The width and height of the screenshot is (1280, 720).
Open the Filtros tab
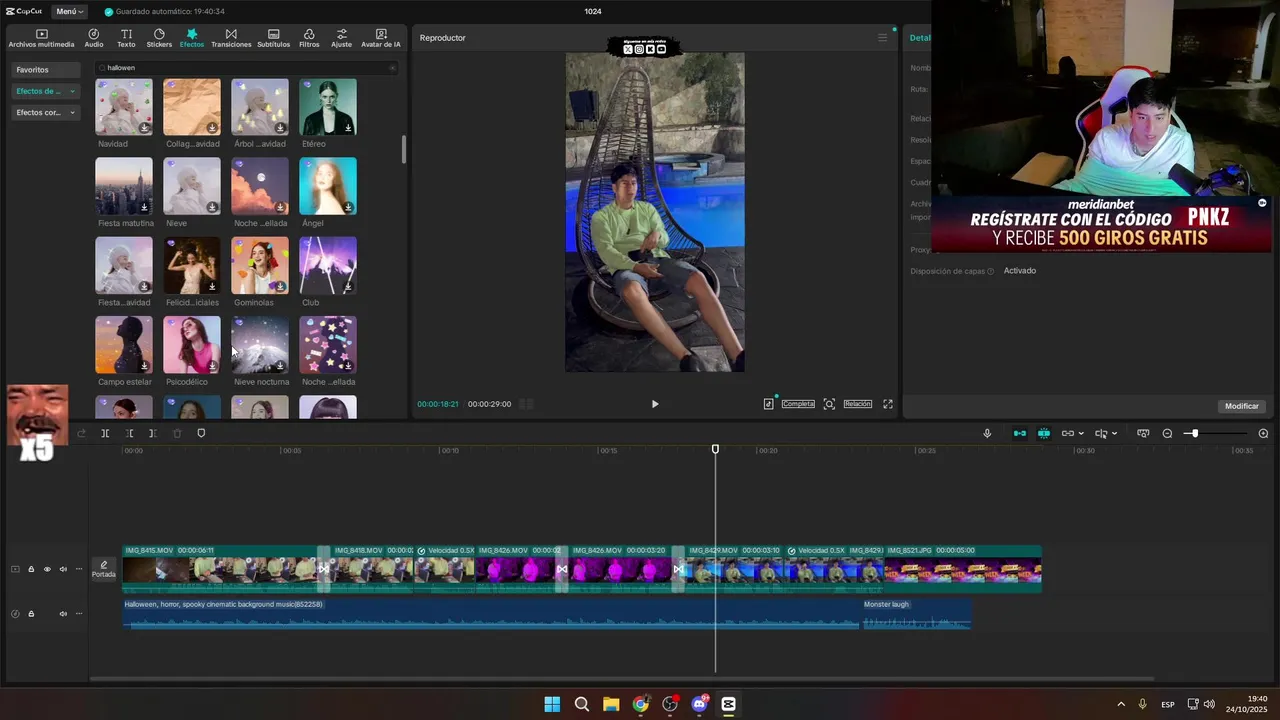[x=309, y=38]
